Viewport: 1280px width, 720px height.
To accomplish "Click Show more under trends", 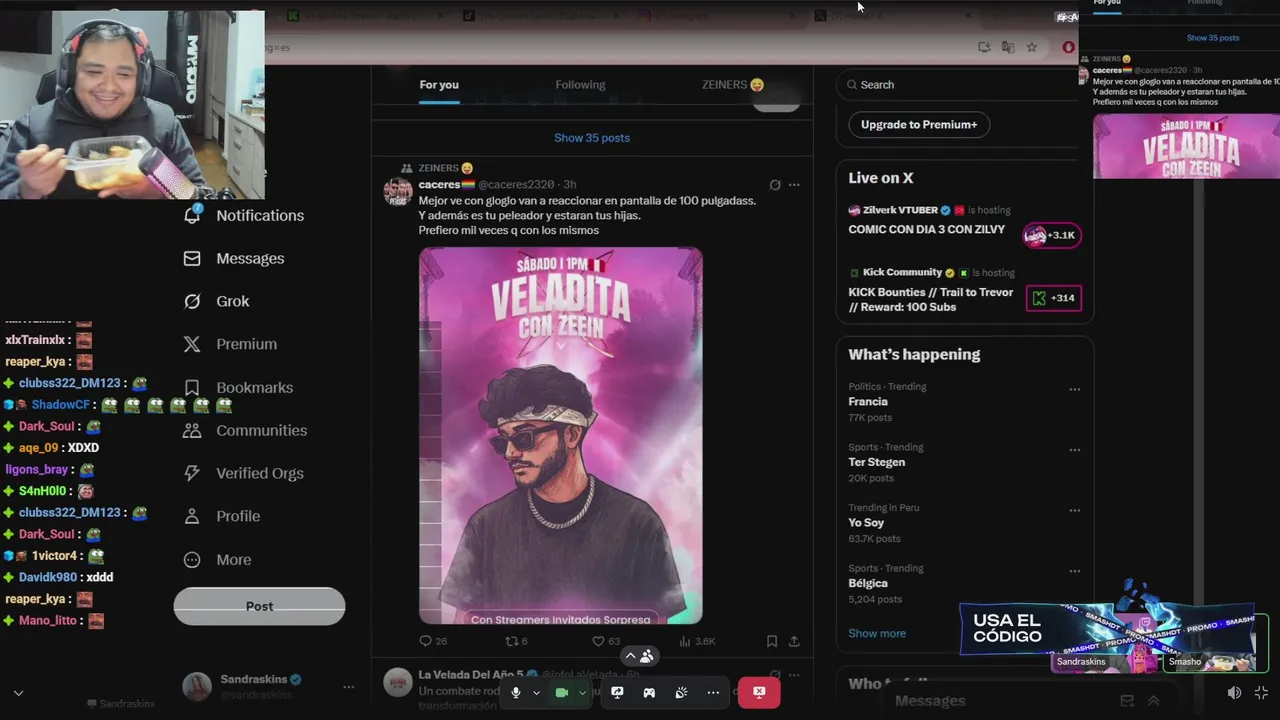I will (877, 633).
